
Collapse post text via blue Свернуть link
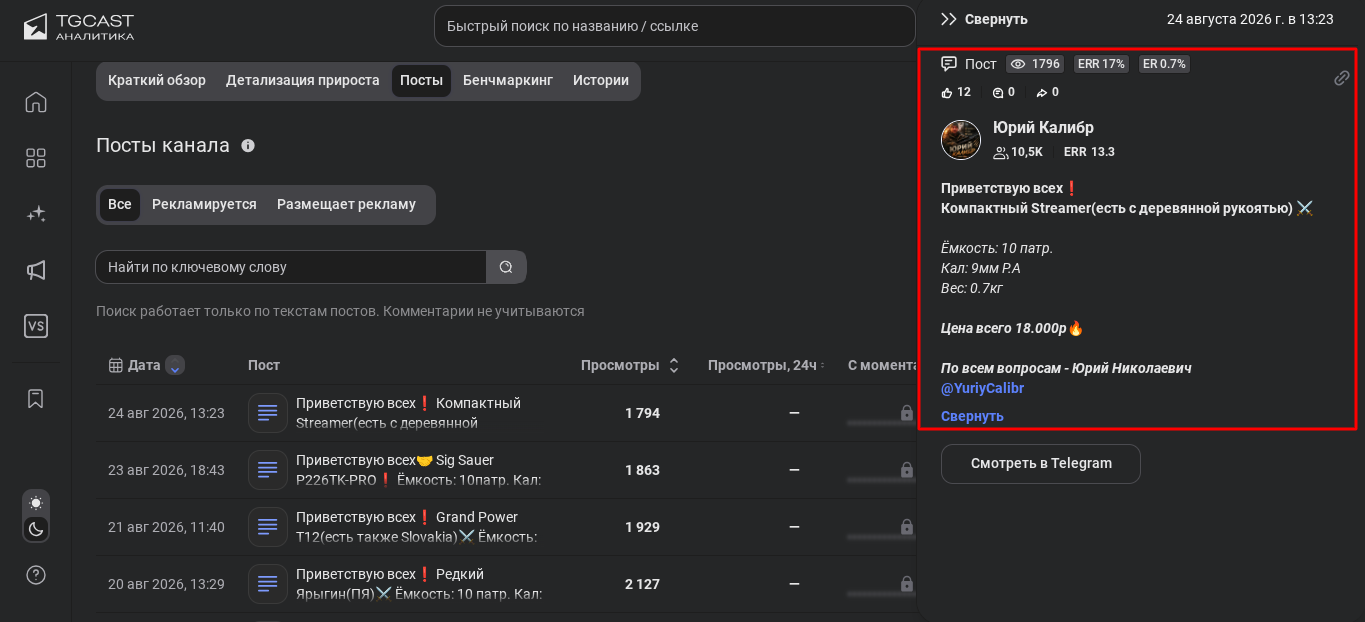[x=972, y=416]
